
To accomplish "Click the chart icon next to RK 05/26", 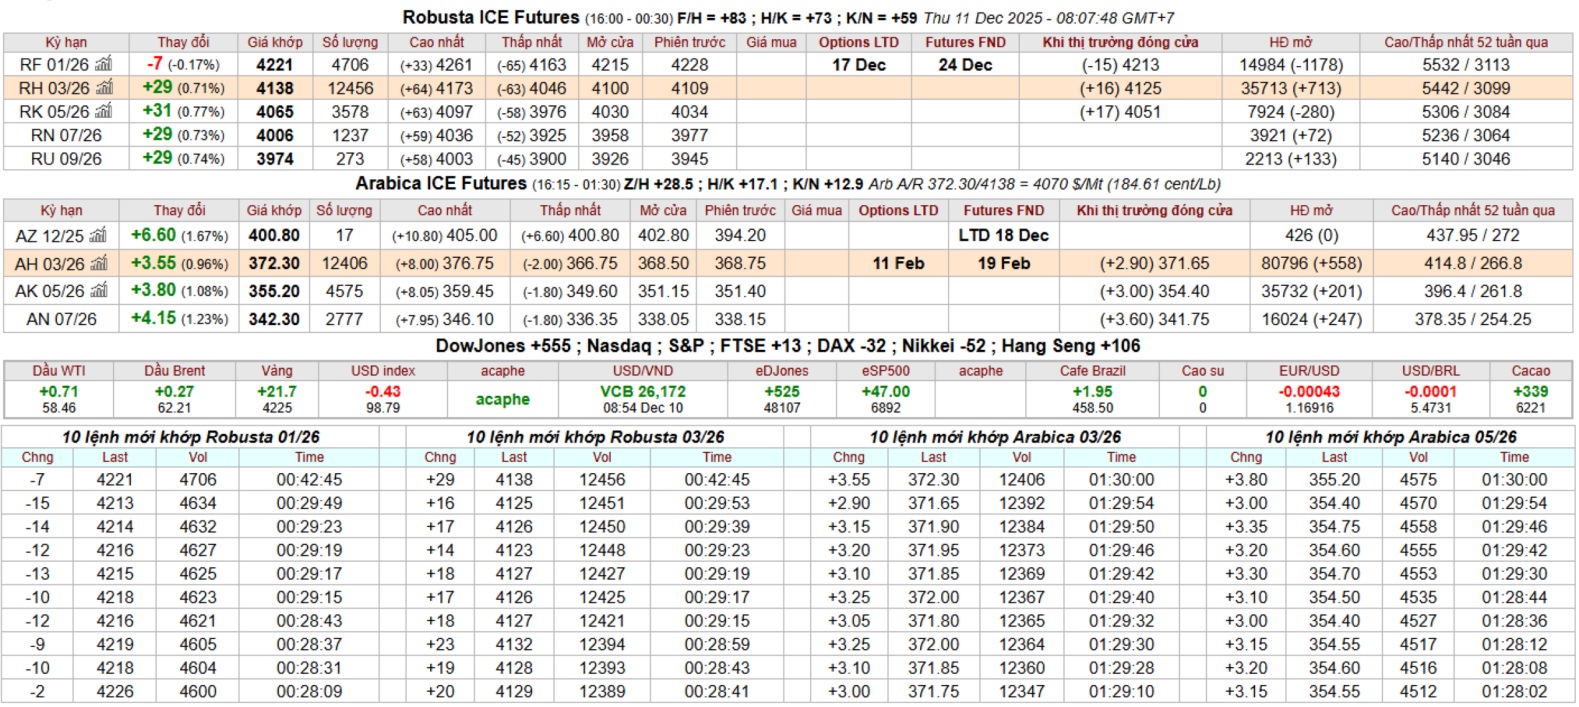I will (x=104, y=112).
